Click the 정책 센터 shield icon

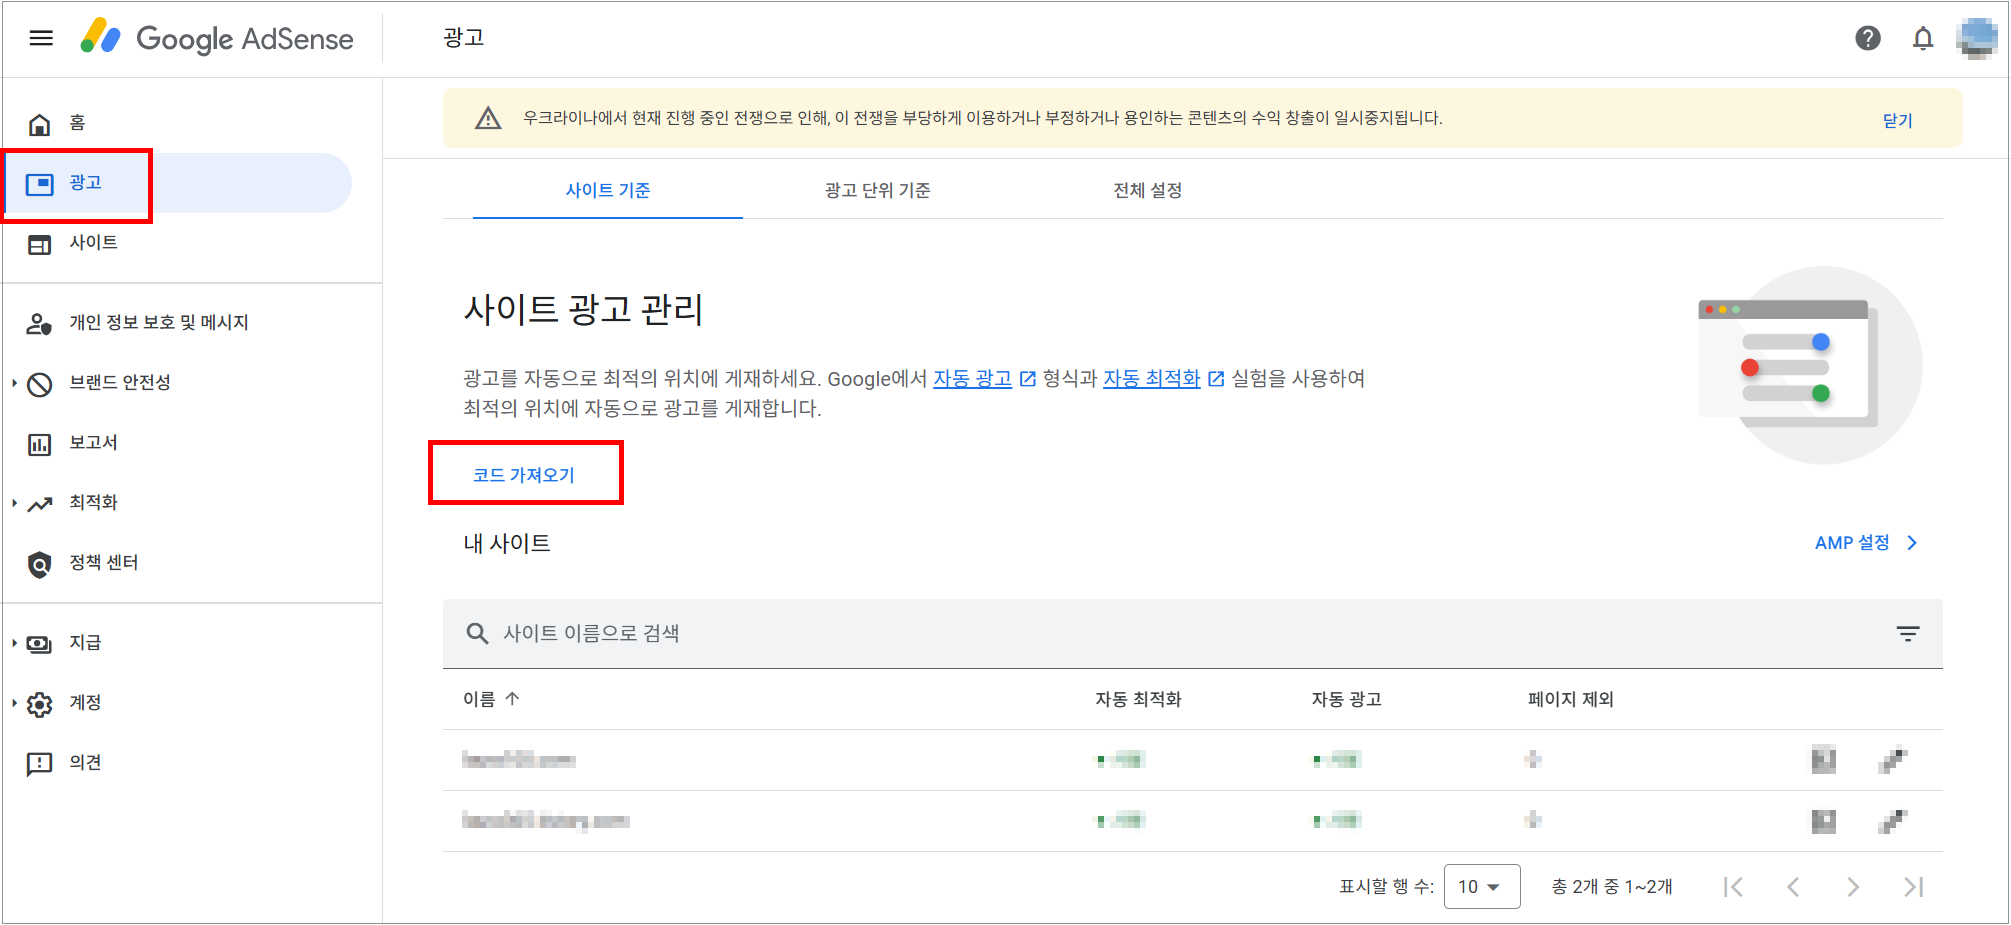39,565
